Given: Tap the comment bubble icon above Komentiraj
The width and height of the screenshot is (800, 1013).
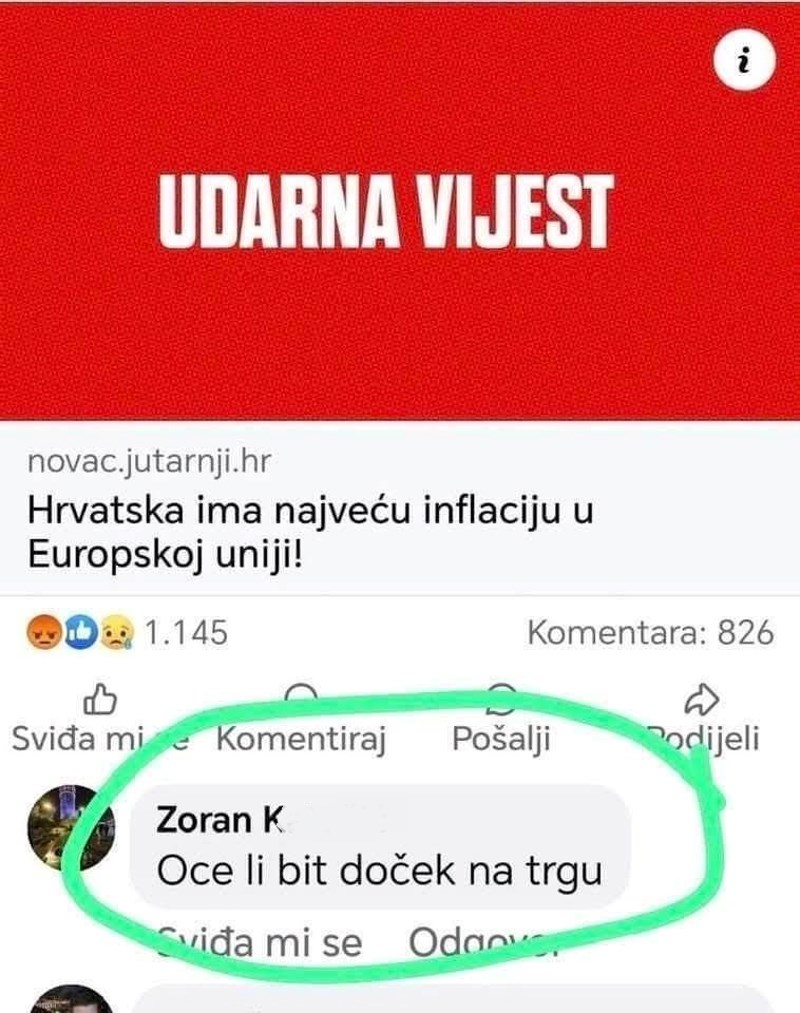Looking at the screenshot, I should coord(301,694).
